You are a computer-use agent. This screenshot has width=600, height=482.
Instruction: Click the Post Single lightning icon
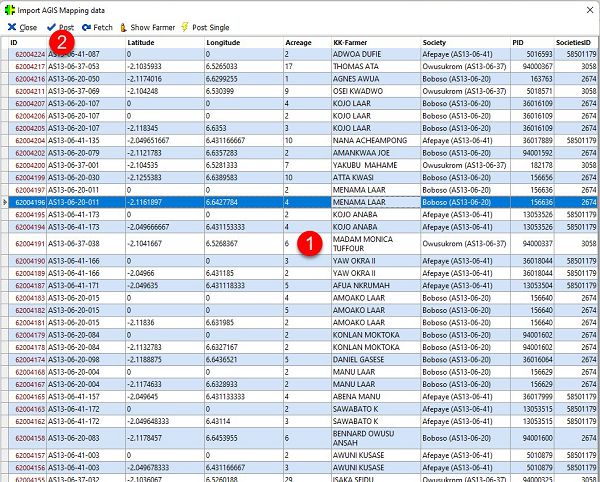point(185,27)
